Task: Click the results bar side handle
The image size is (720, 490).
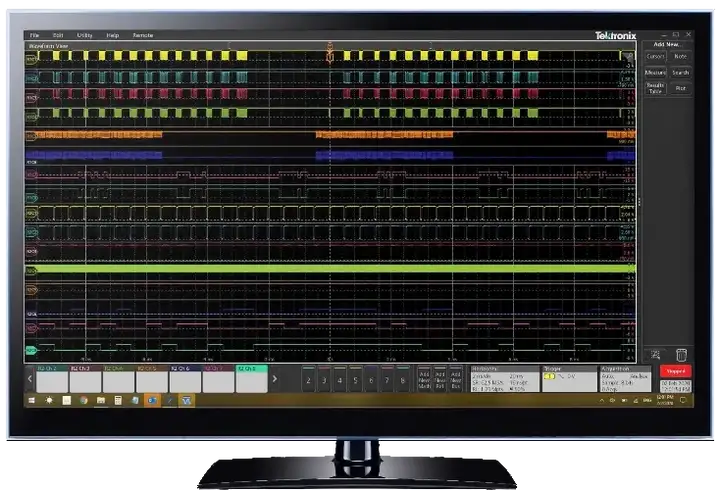Action: (x=639, y=202)
